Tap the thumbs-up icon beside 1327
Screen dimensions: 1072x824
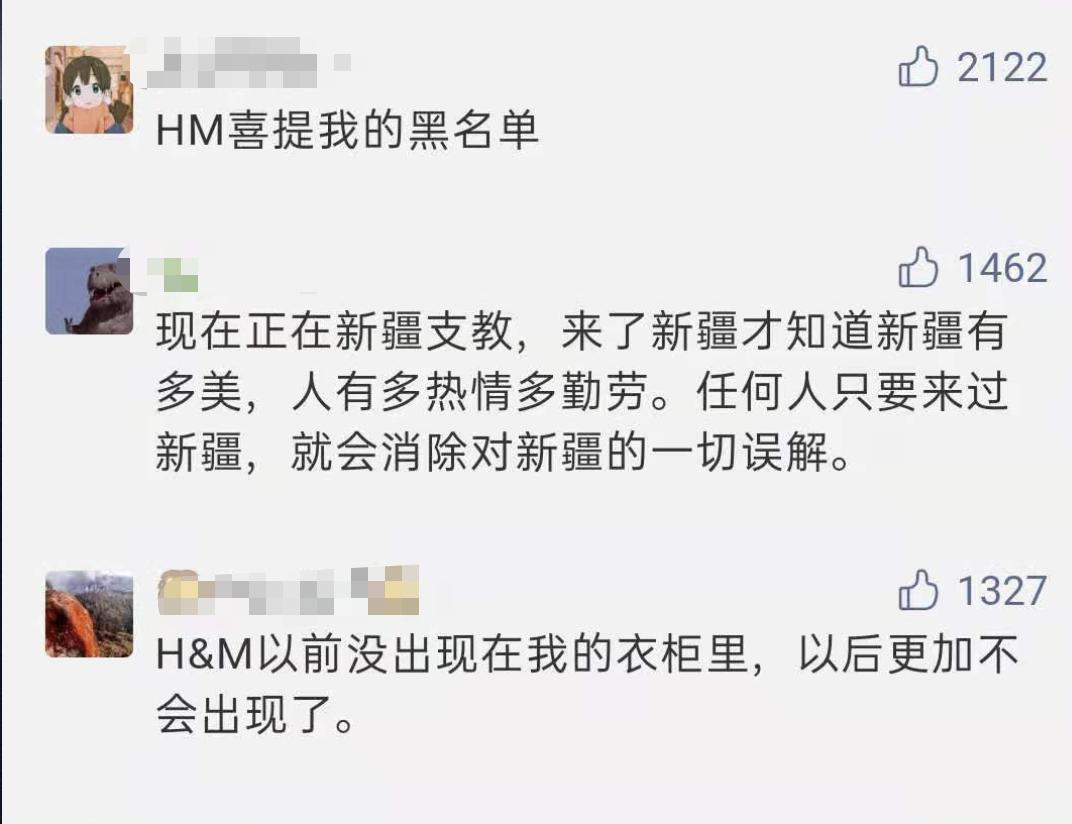(x=917, y=589)
